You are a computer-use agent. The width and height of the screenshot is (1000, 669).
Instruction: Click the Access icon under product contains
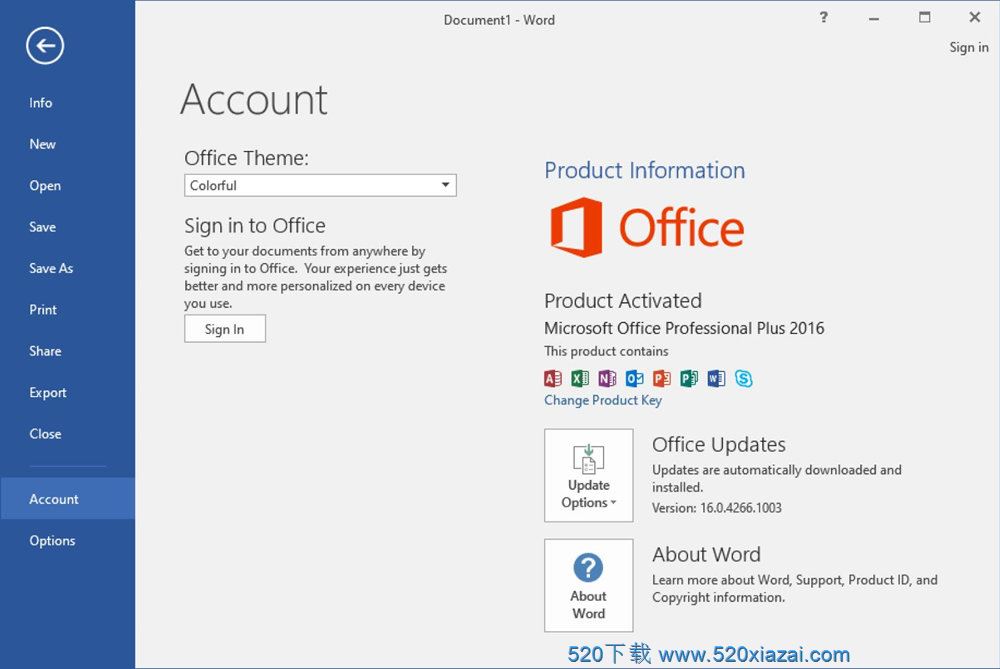[x=553, y=379]
